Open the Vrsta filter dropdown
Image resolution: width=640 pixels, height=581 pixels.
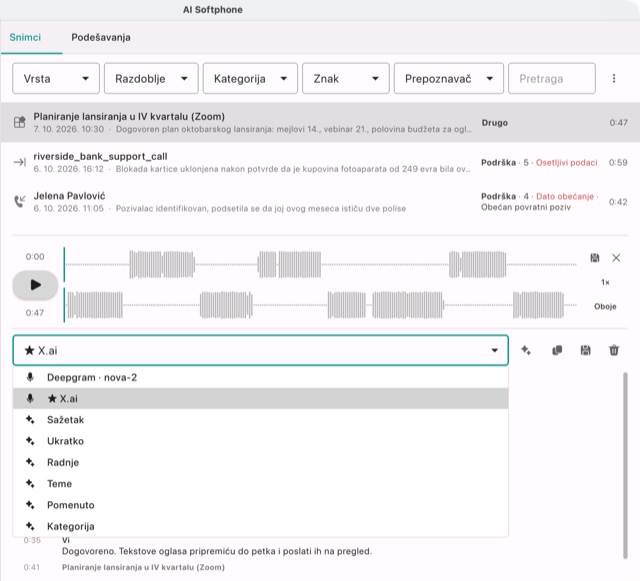point(56,78)
